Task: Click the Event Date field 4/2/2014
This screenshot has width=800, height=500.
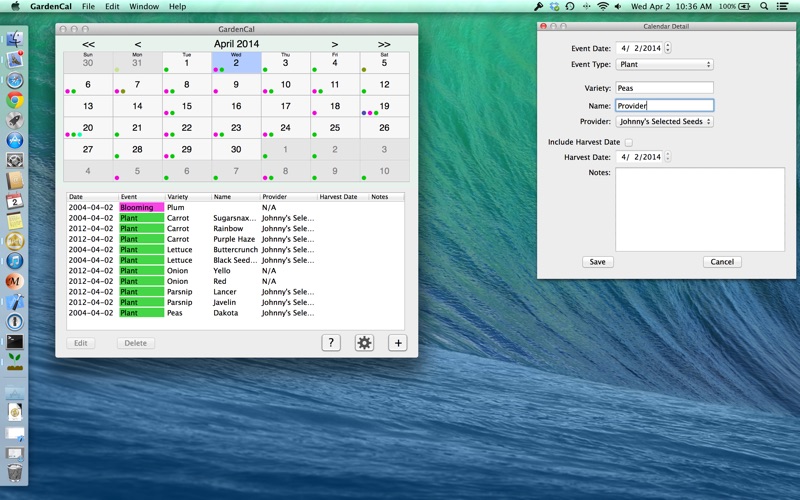Action: pos(639,48)
